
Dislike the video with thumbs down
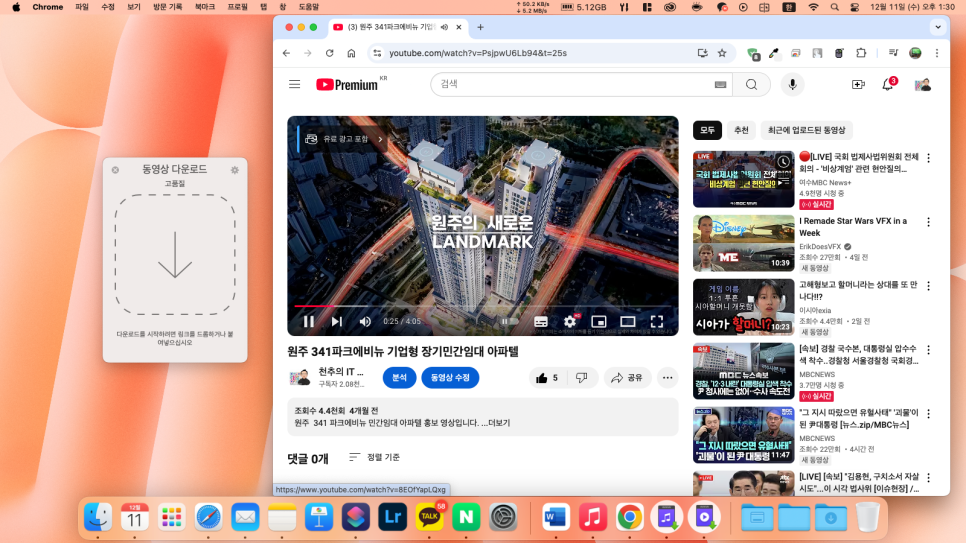[x=582, y=378]
